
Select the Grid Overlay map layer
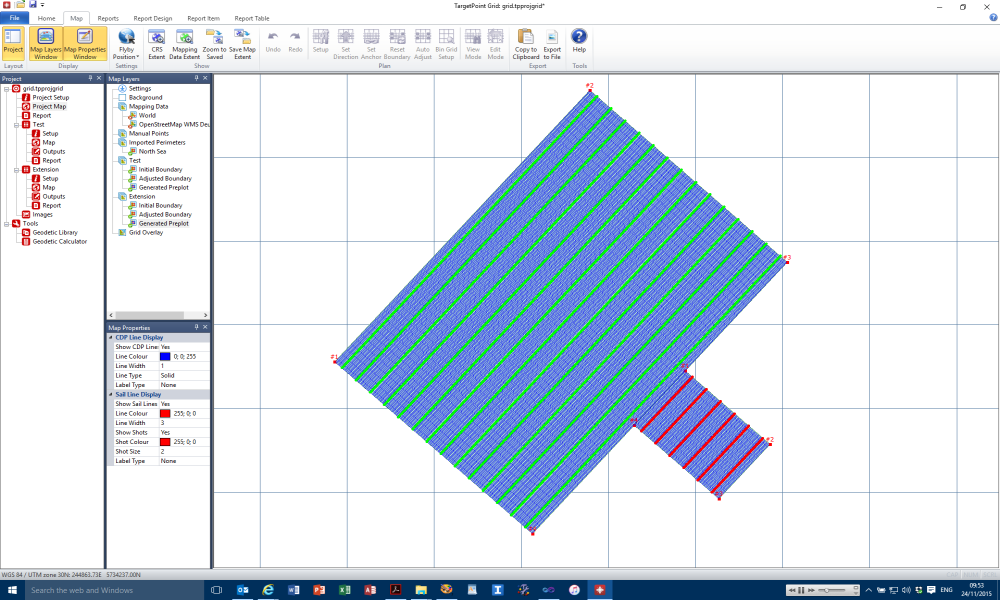pyautogui.click(x=145, y=232)
